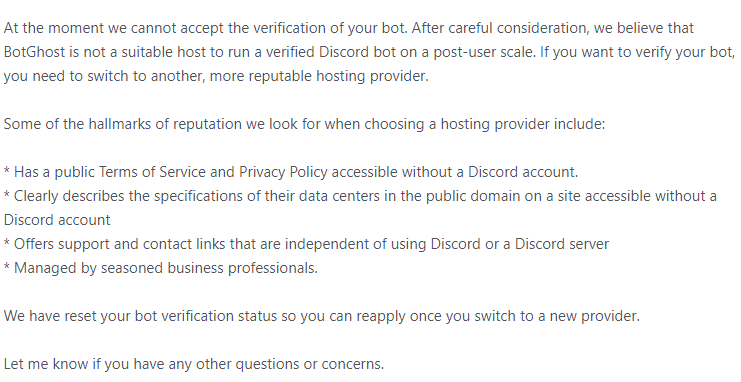Click the 'Clearly describes the specifications' bullet
Screen dimensions: 741x382
click(x=360, y=208)
